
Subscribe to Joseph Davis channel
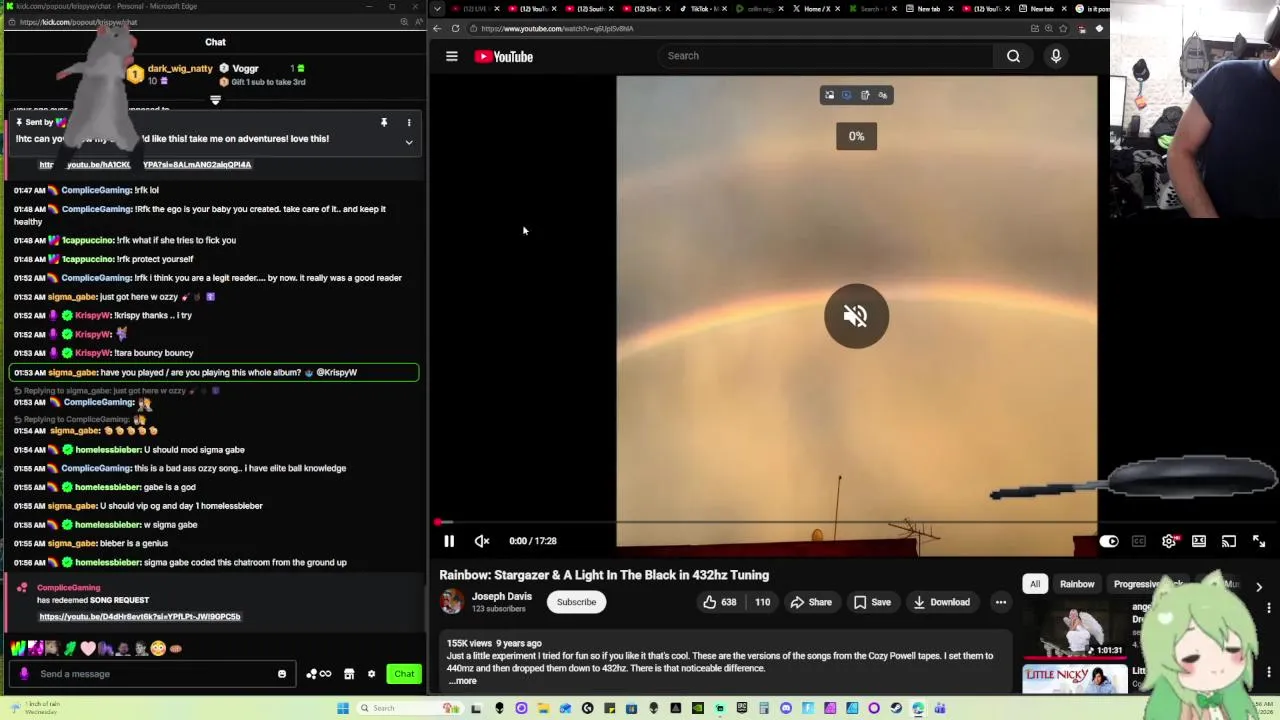(x=576, y=602)
